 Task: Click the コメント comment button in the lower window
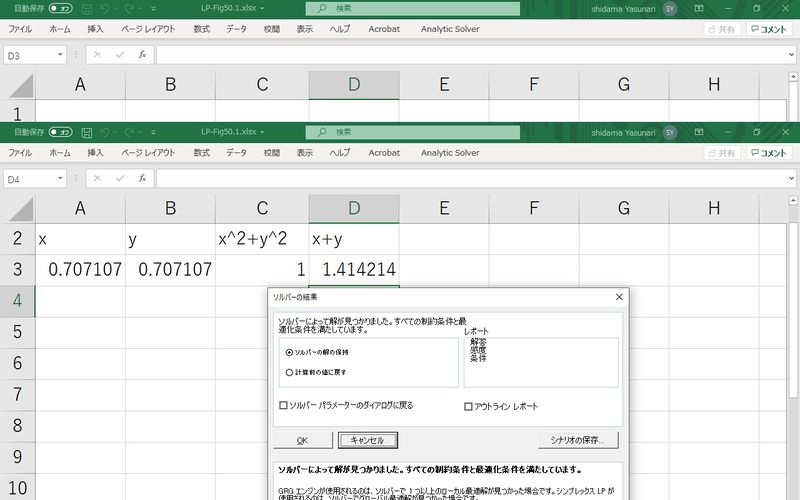click(770, 153)
